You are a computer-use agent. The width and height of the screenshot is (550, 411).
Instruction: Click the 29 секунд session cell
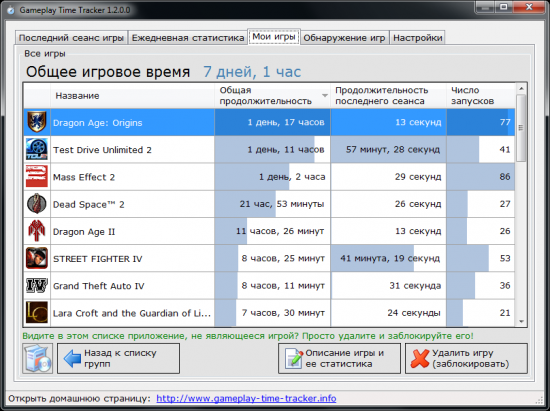pyautogui.click(x=388, y=176)
